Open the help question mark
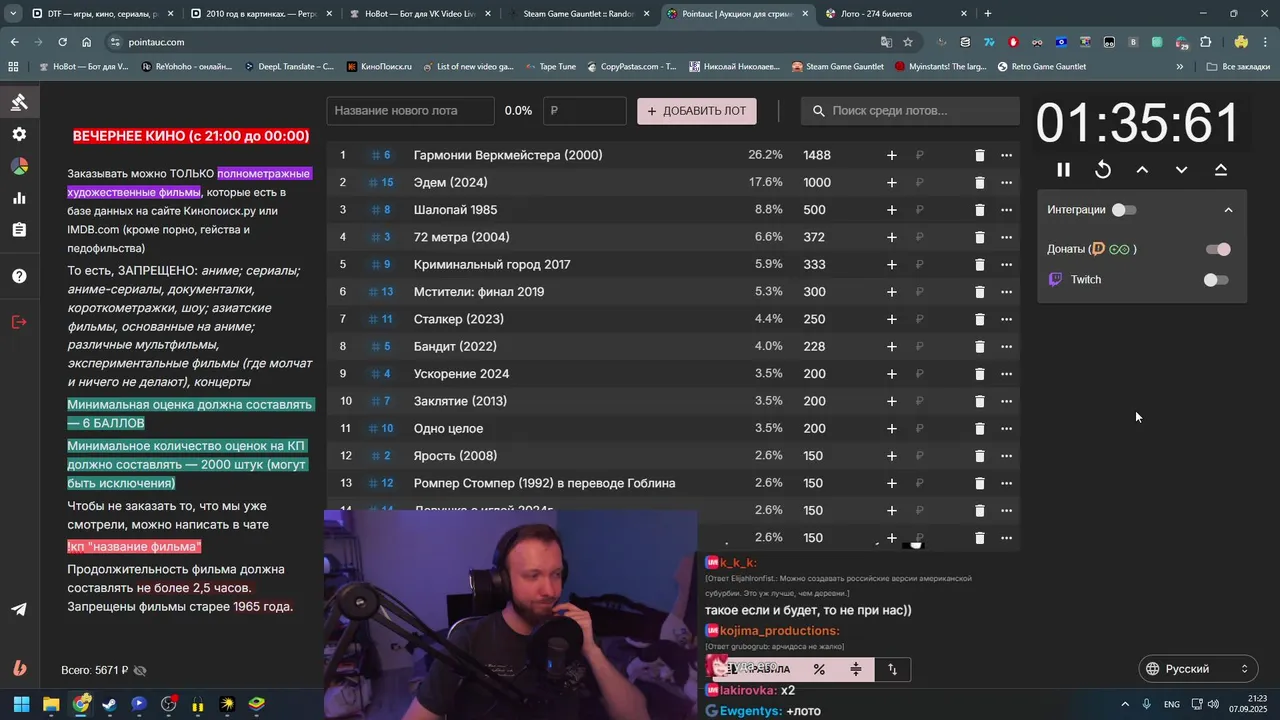 (19, 276)
